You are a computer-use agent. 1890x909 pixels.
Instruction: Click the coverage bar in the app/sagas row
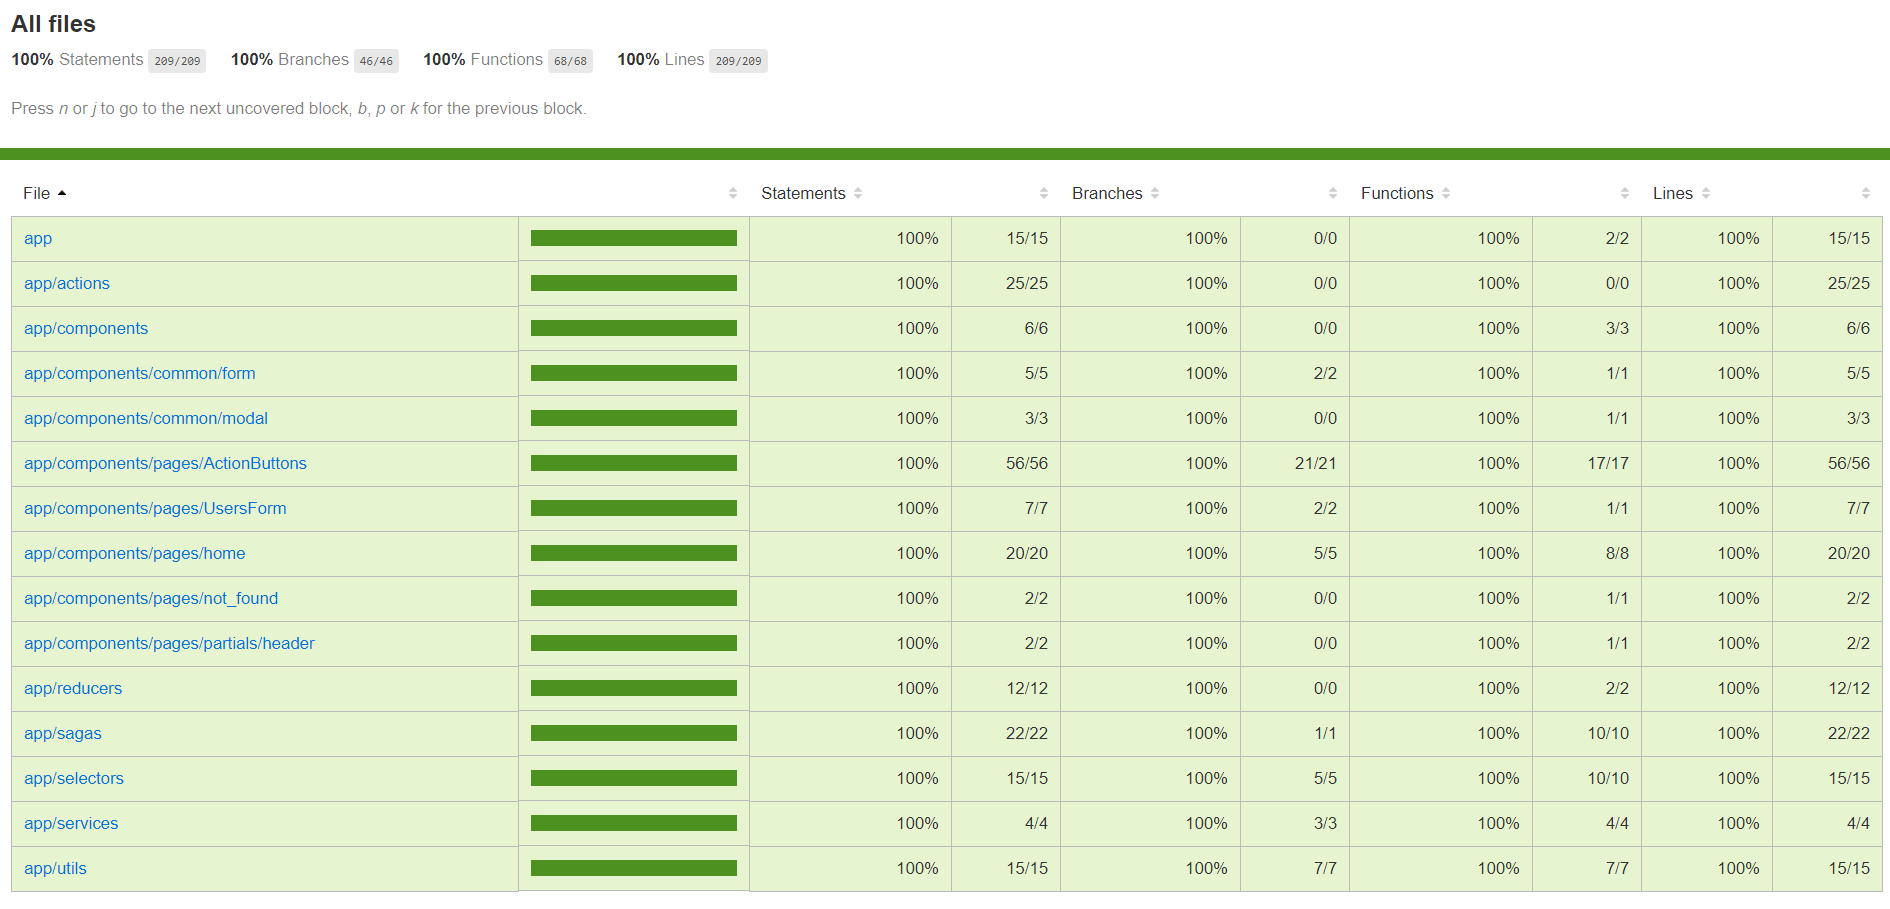point(634,733)
